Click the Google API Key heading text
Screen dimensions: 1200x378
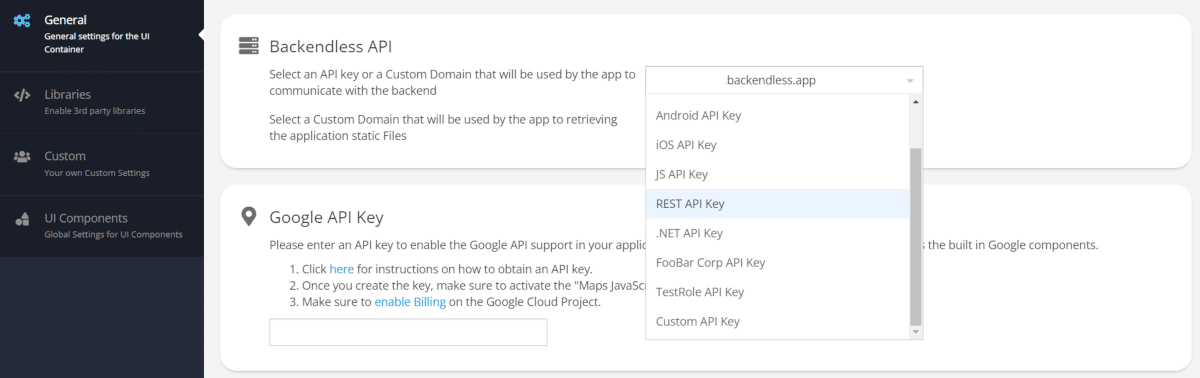tap(326, 217)
